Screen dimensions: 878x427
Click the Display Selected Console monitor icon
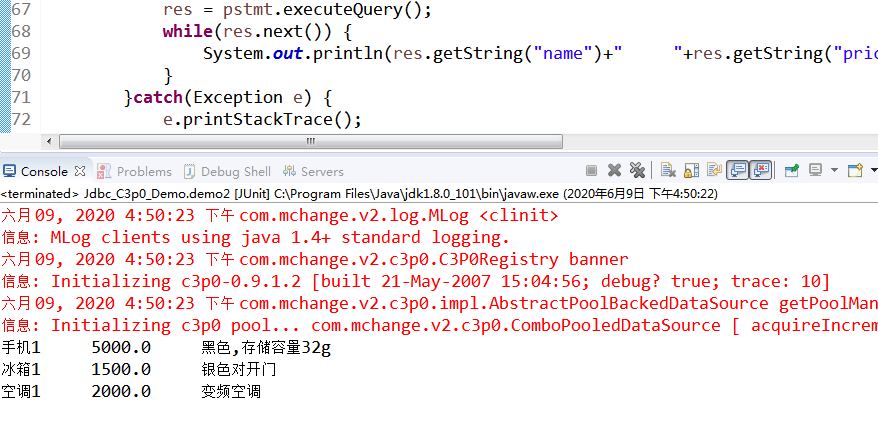[x=816, y=171]
